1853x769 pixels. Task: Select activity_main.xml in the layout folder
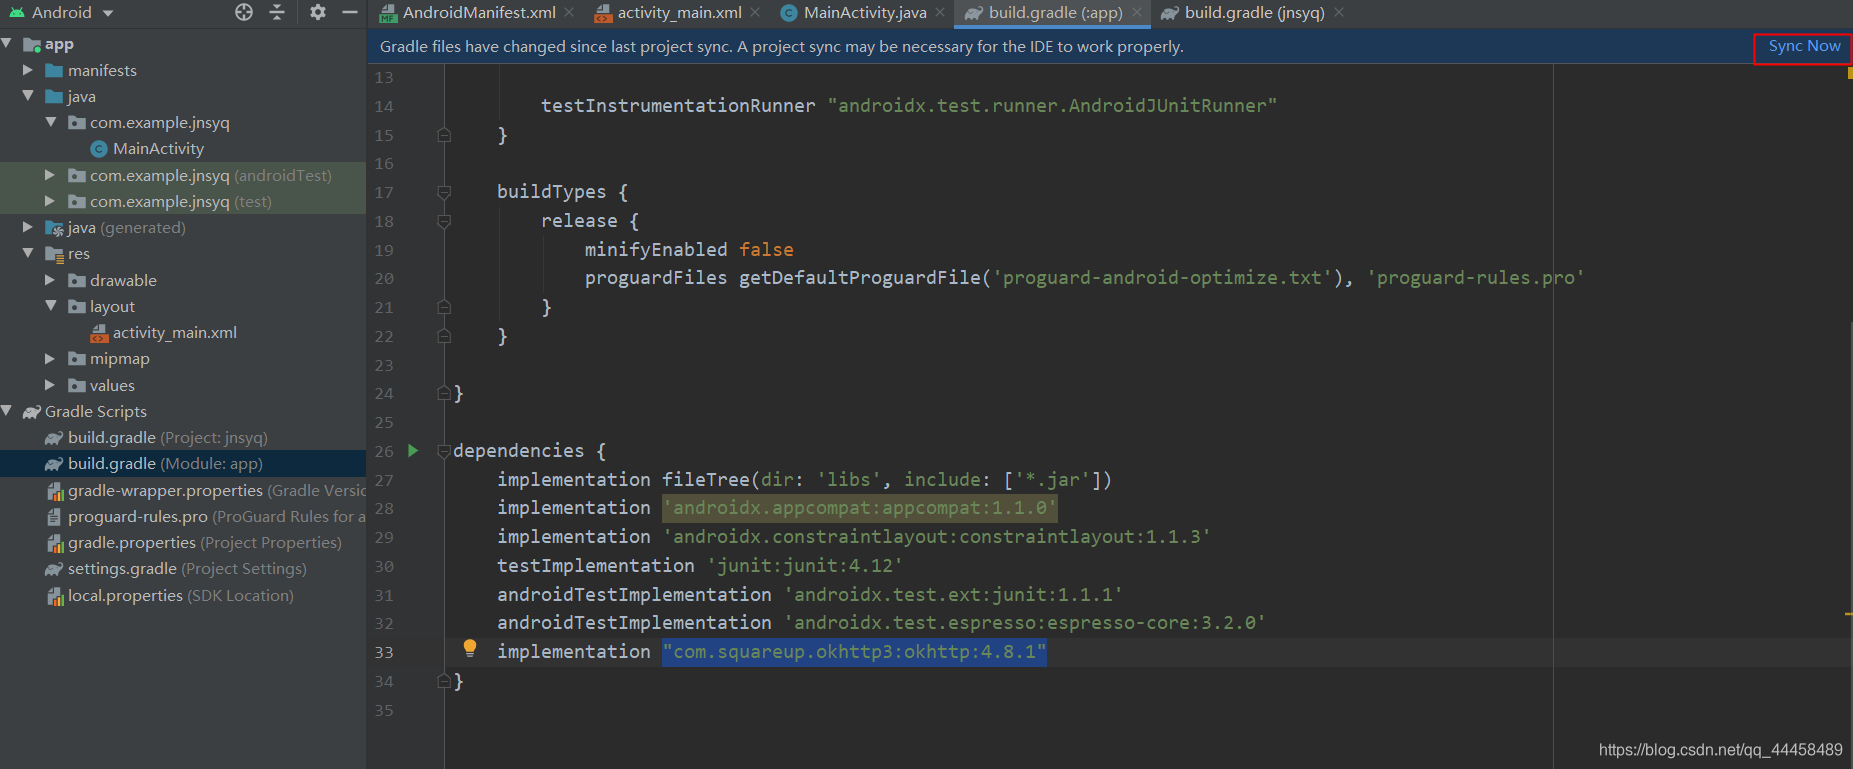175,333
